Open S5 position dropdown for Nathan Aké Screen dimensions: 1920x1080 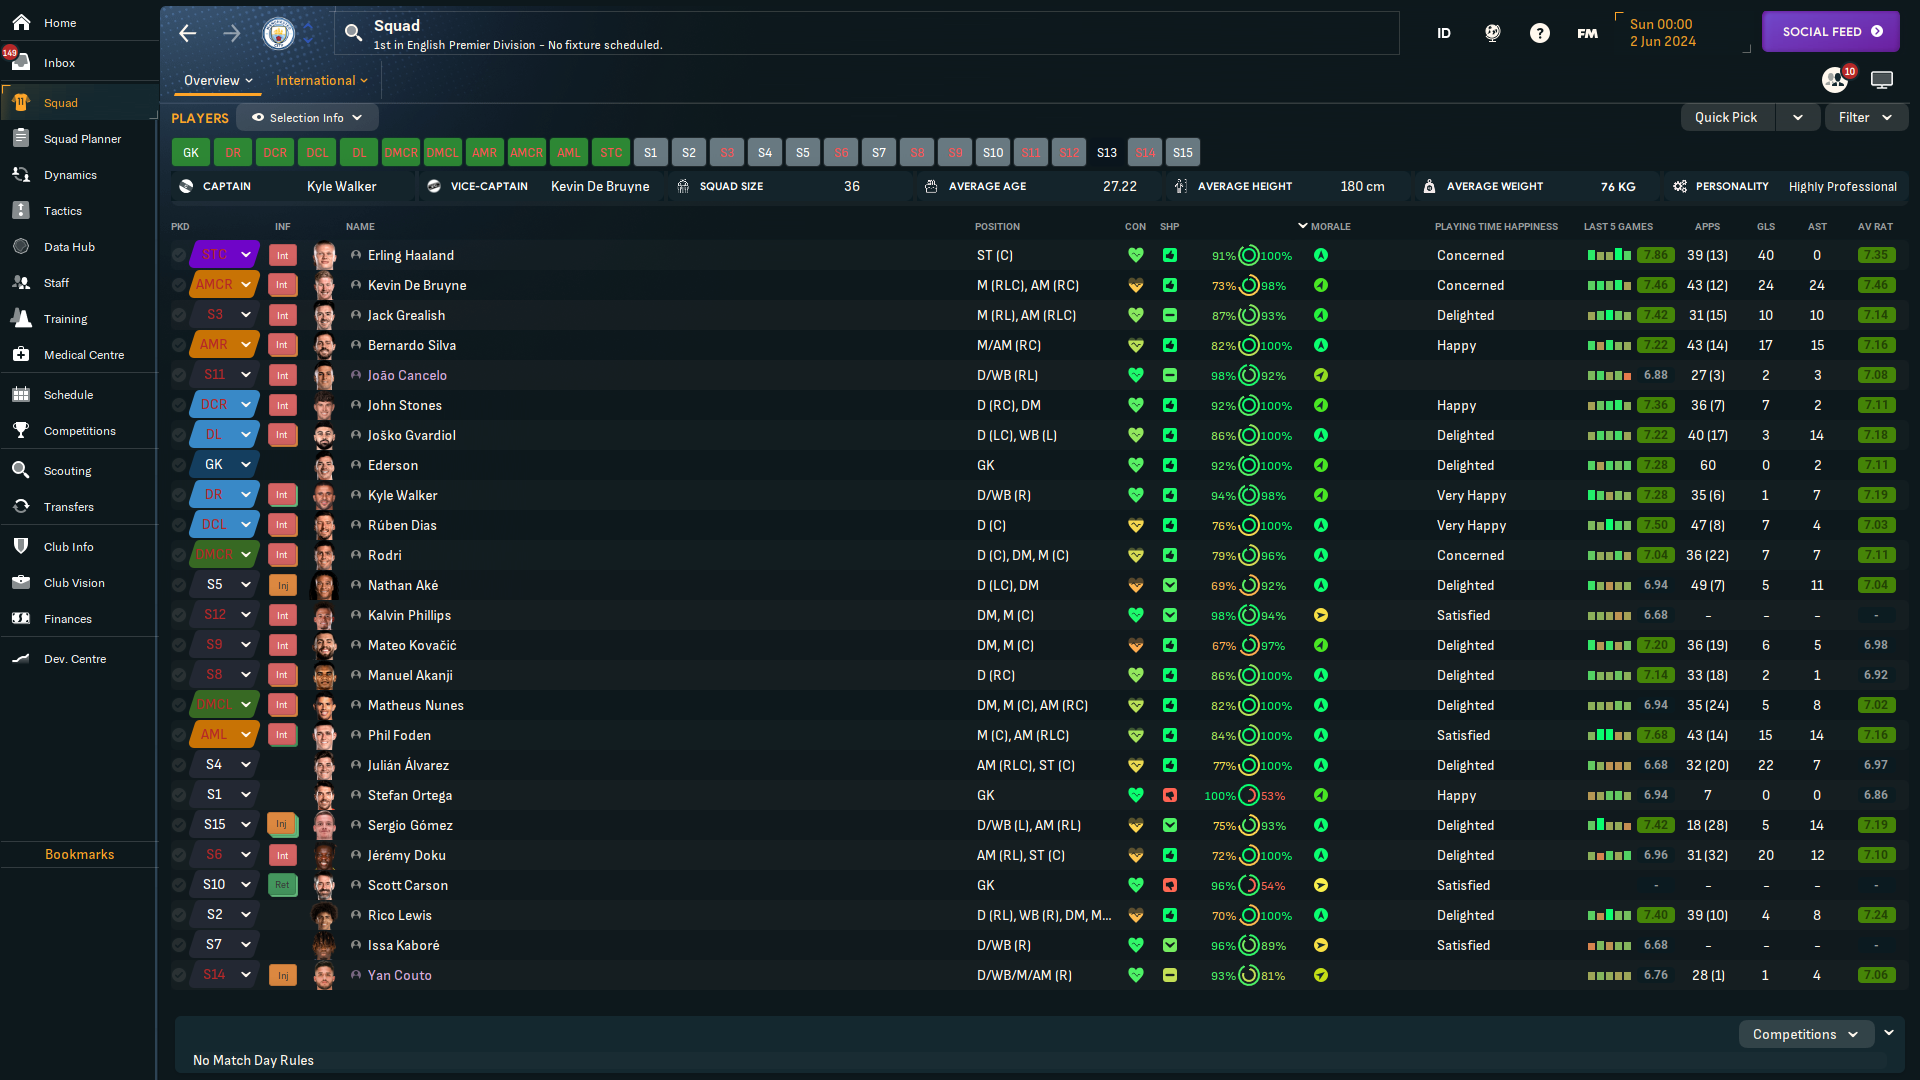pyautogui.click(x=225, y=585)
